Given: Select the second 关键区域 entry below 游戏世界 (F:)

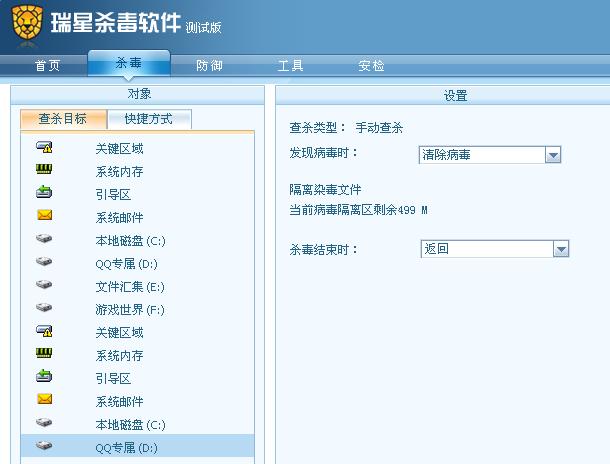Looking at the screenshot, I should point(119,333).
